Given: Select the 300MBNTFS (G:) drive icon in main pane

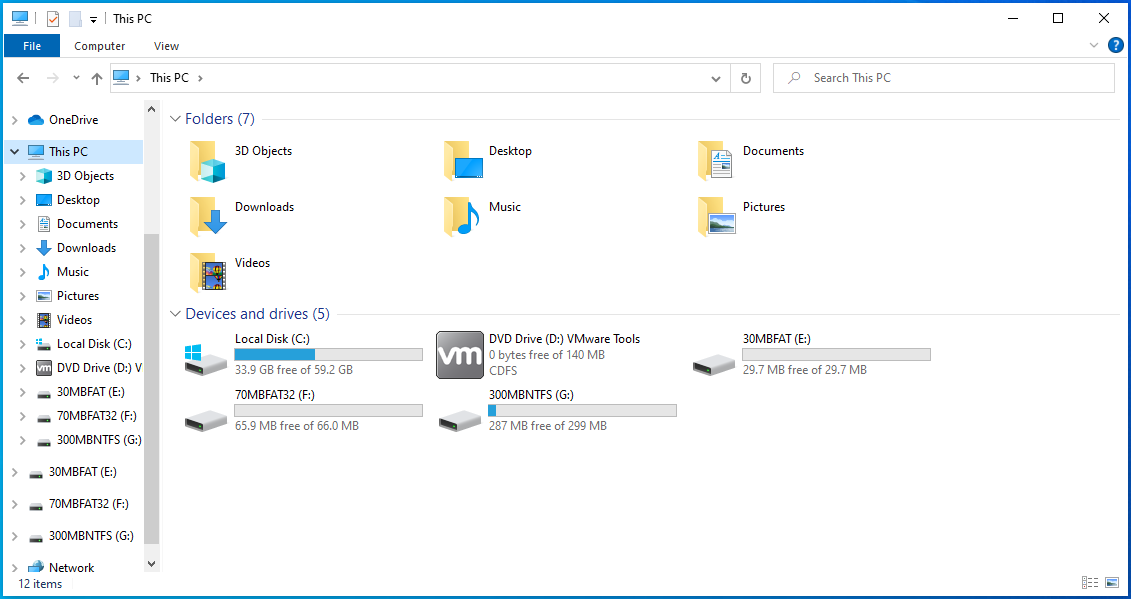Looking at the screenshot, I should [x=460, y=421].
